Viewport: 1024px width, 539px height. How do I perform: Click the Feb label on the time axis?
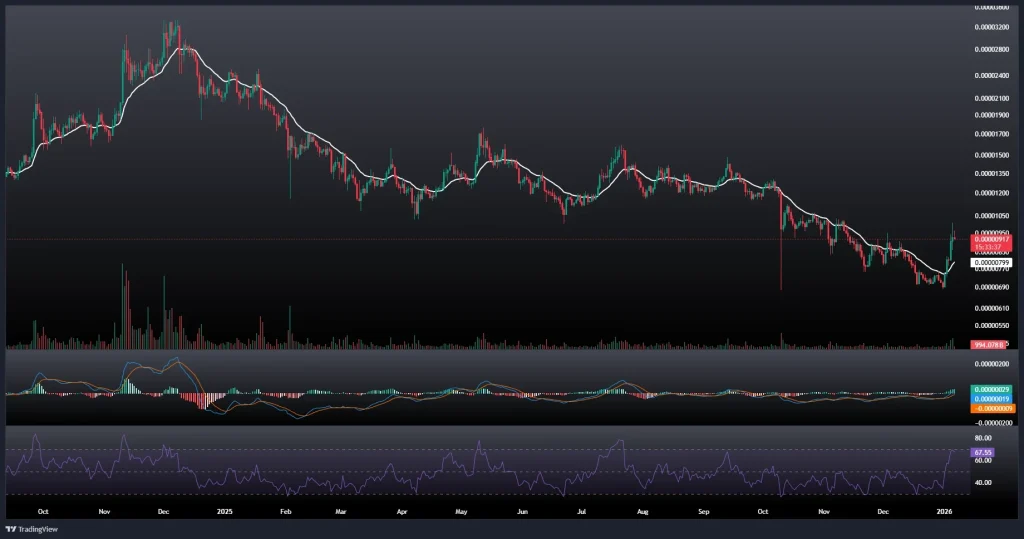point(285,509)
